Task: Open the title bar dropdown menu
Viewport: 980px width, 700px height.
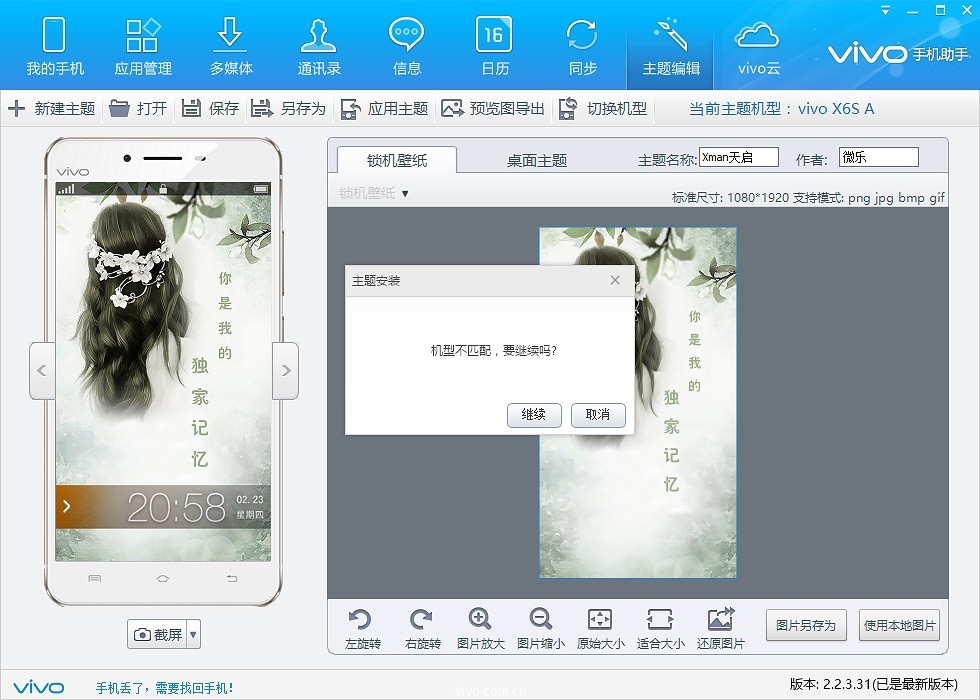Action: pos(885,11)
